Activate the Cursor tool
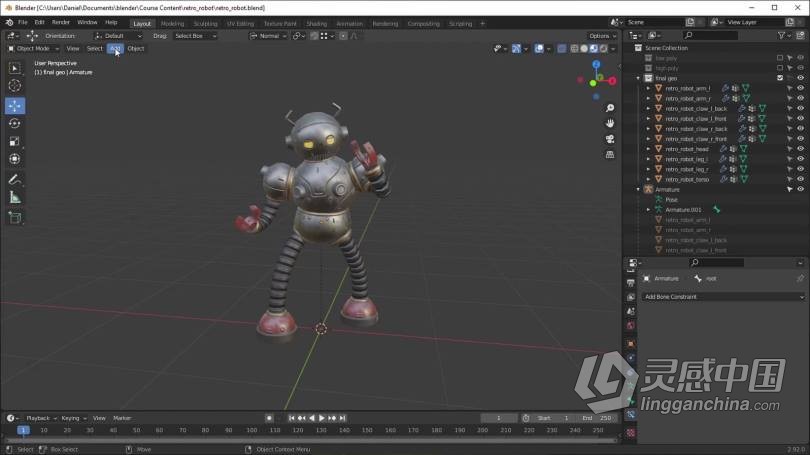Viewport: 810px width, 455px height. tap(14, 86)
